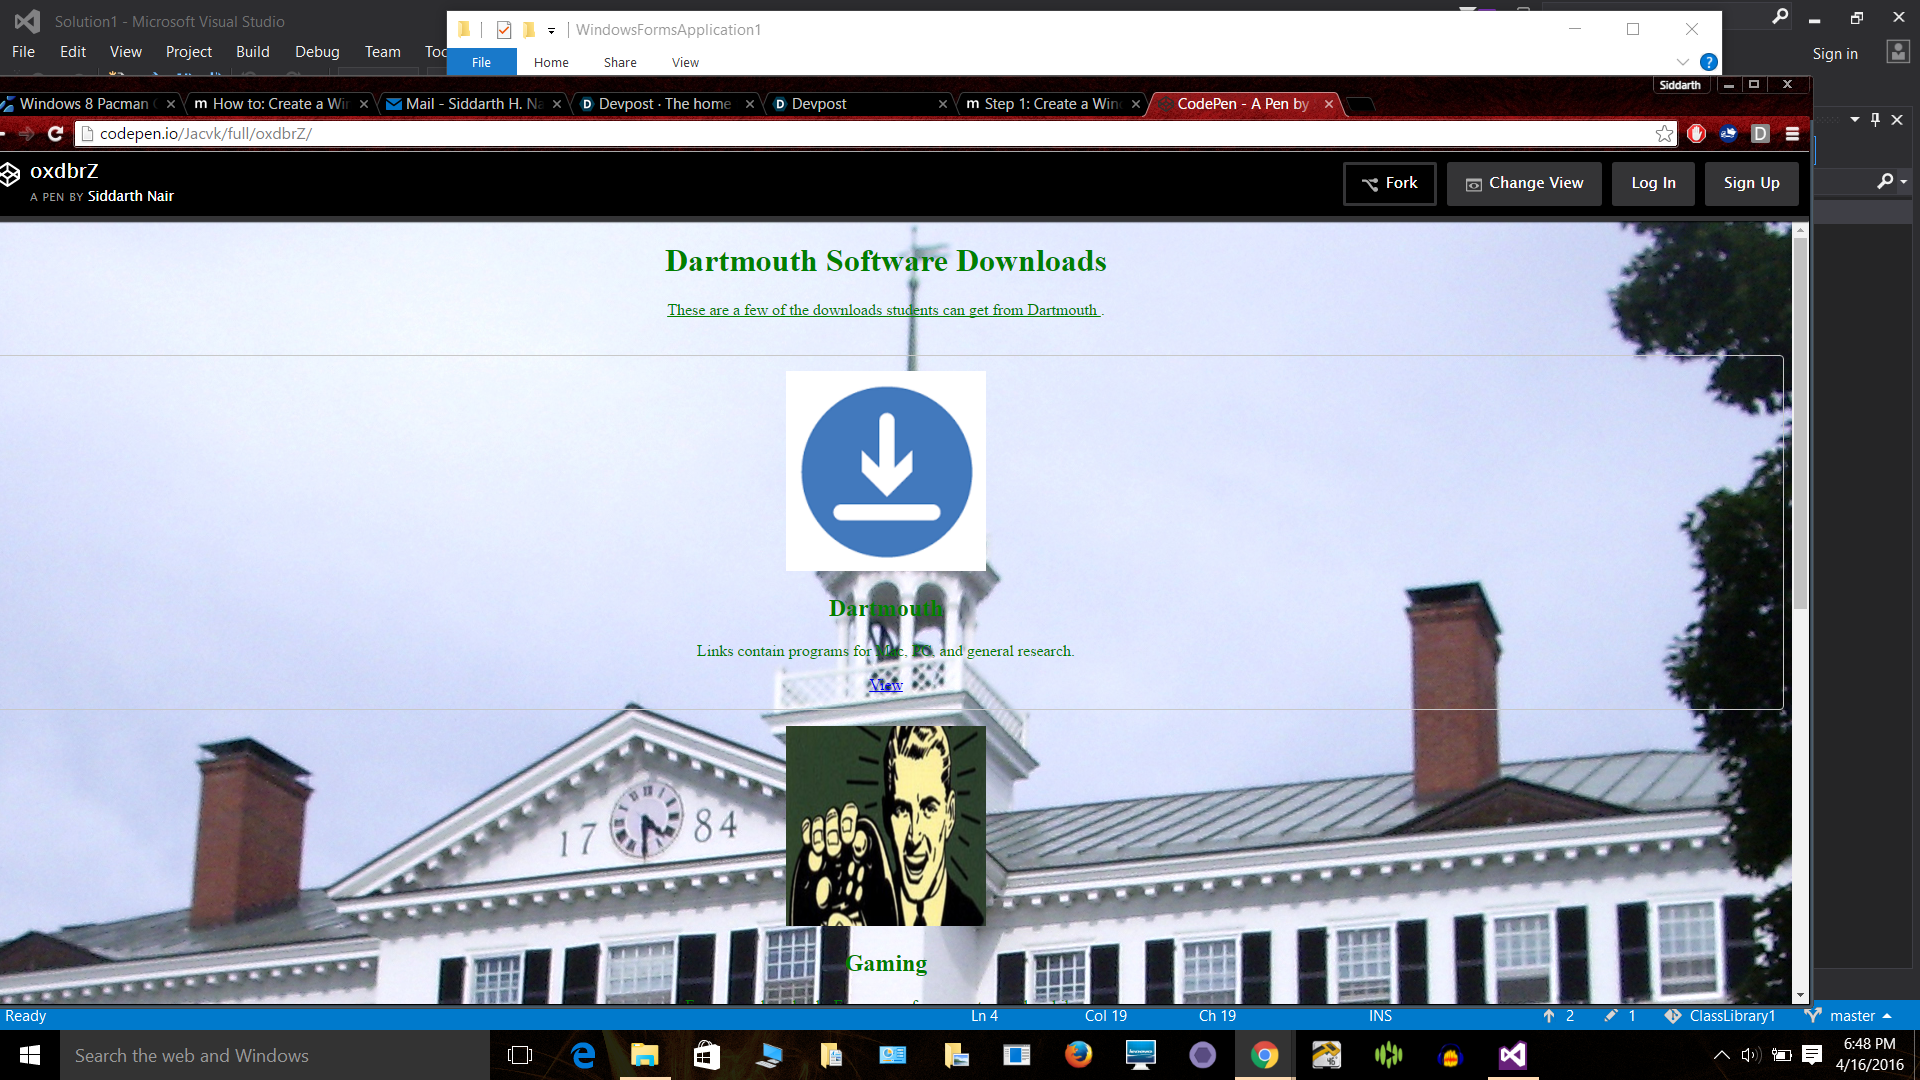Open Firefox from the taskbar
The height and width of the screenshot is (1080, 1920).
point(1078,1055)
